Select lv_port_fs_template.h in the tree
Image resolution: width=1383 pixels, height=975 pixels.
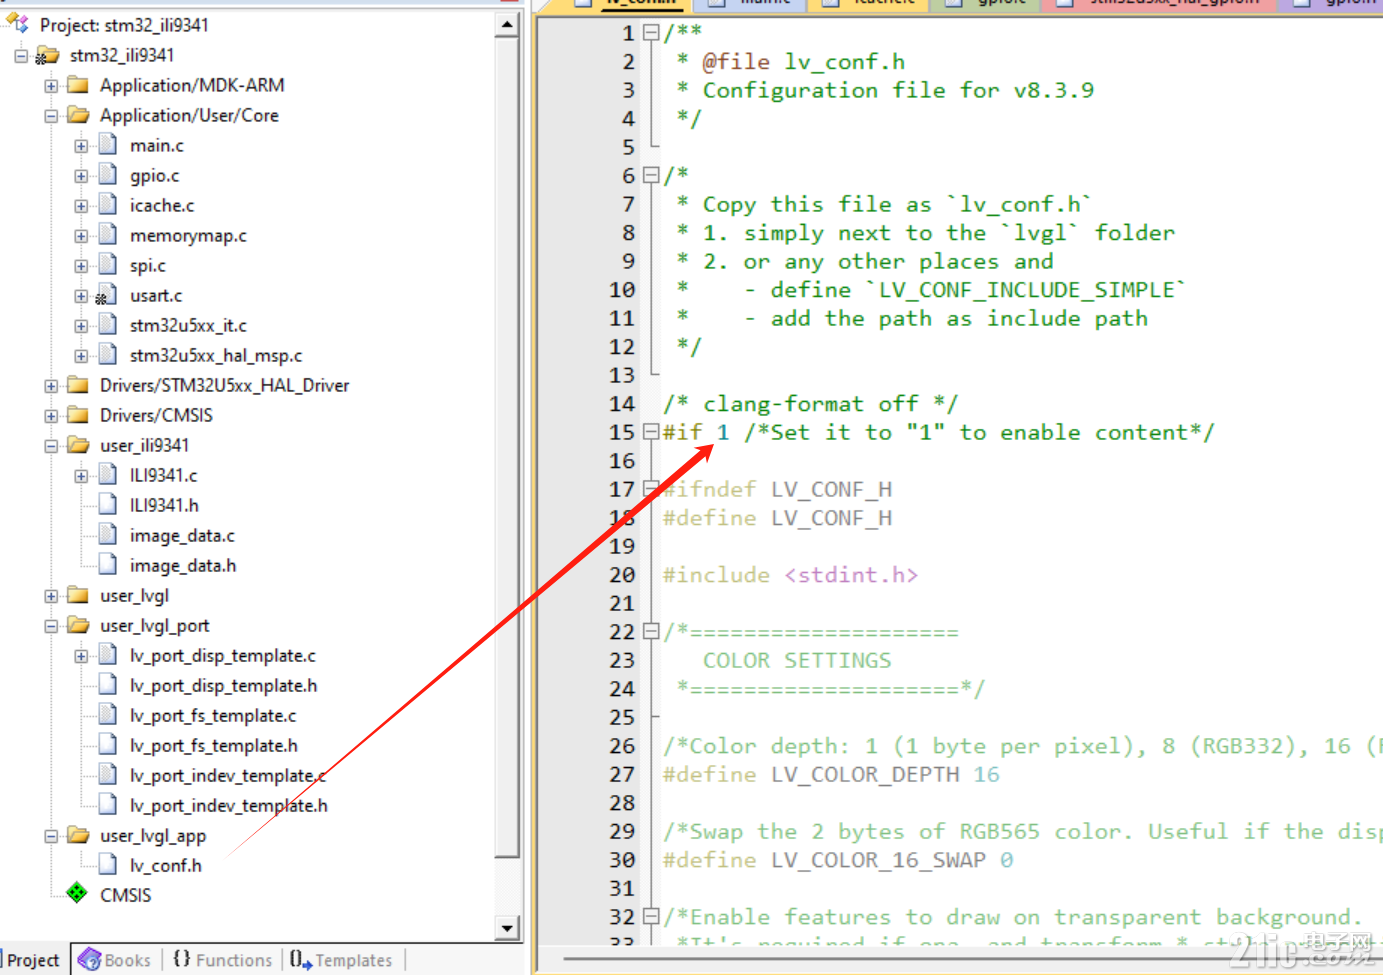[x=214, y=746]
